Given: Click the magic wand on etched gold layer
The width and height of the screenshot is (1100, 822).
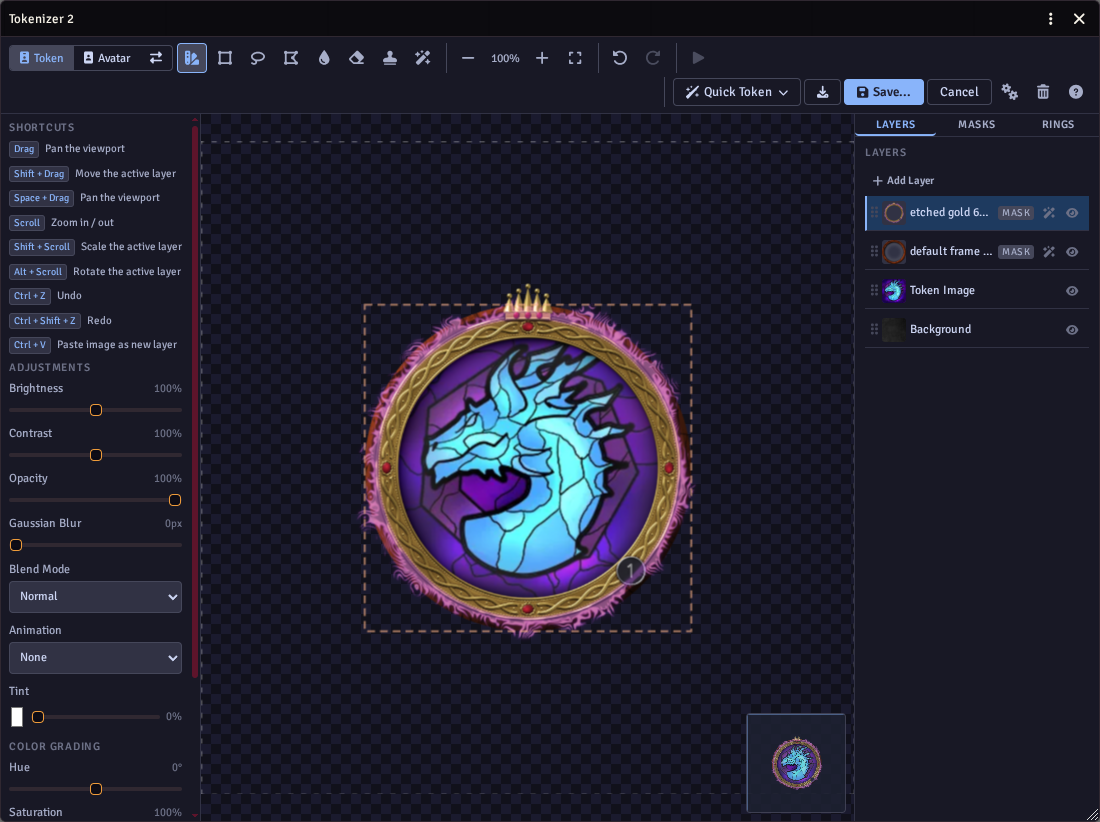Looking at the screenshot, I should (1049, 213).
